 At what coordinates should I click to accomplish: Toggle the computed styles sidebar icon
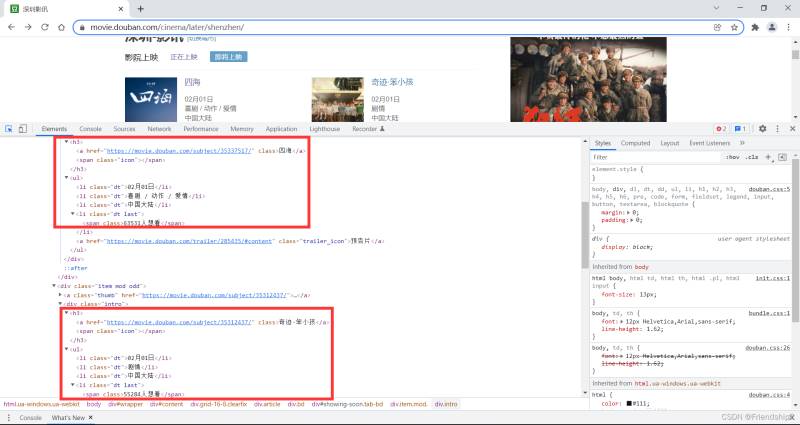coord(783,158)
